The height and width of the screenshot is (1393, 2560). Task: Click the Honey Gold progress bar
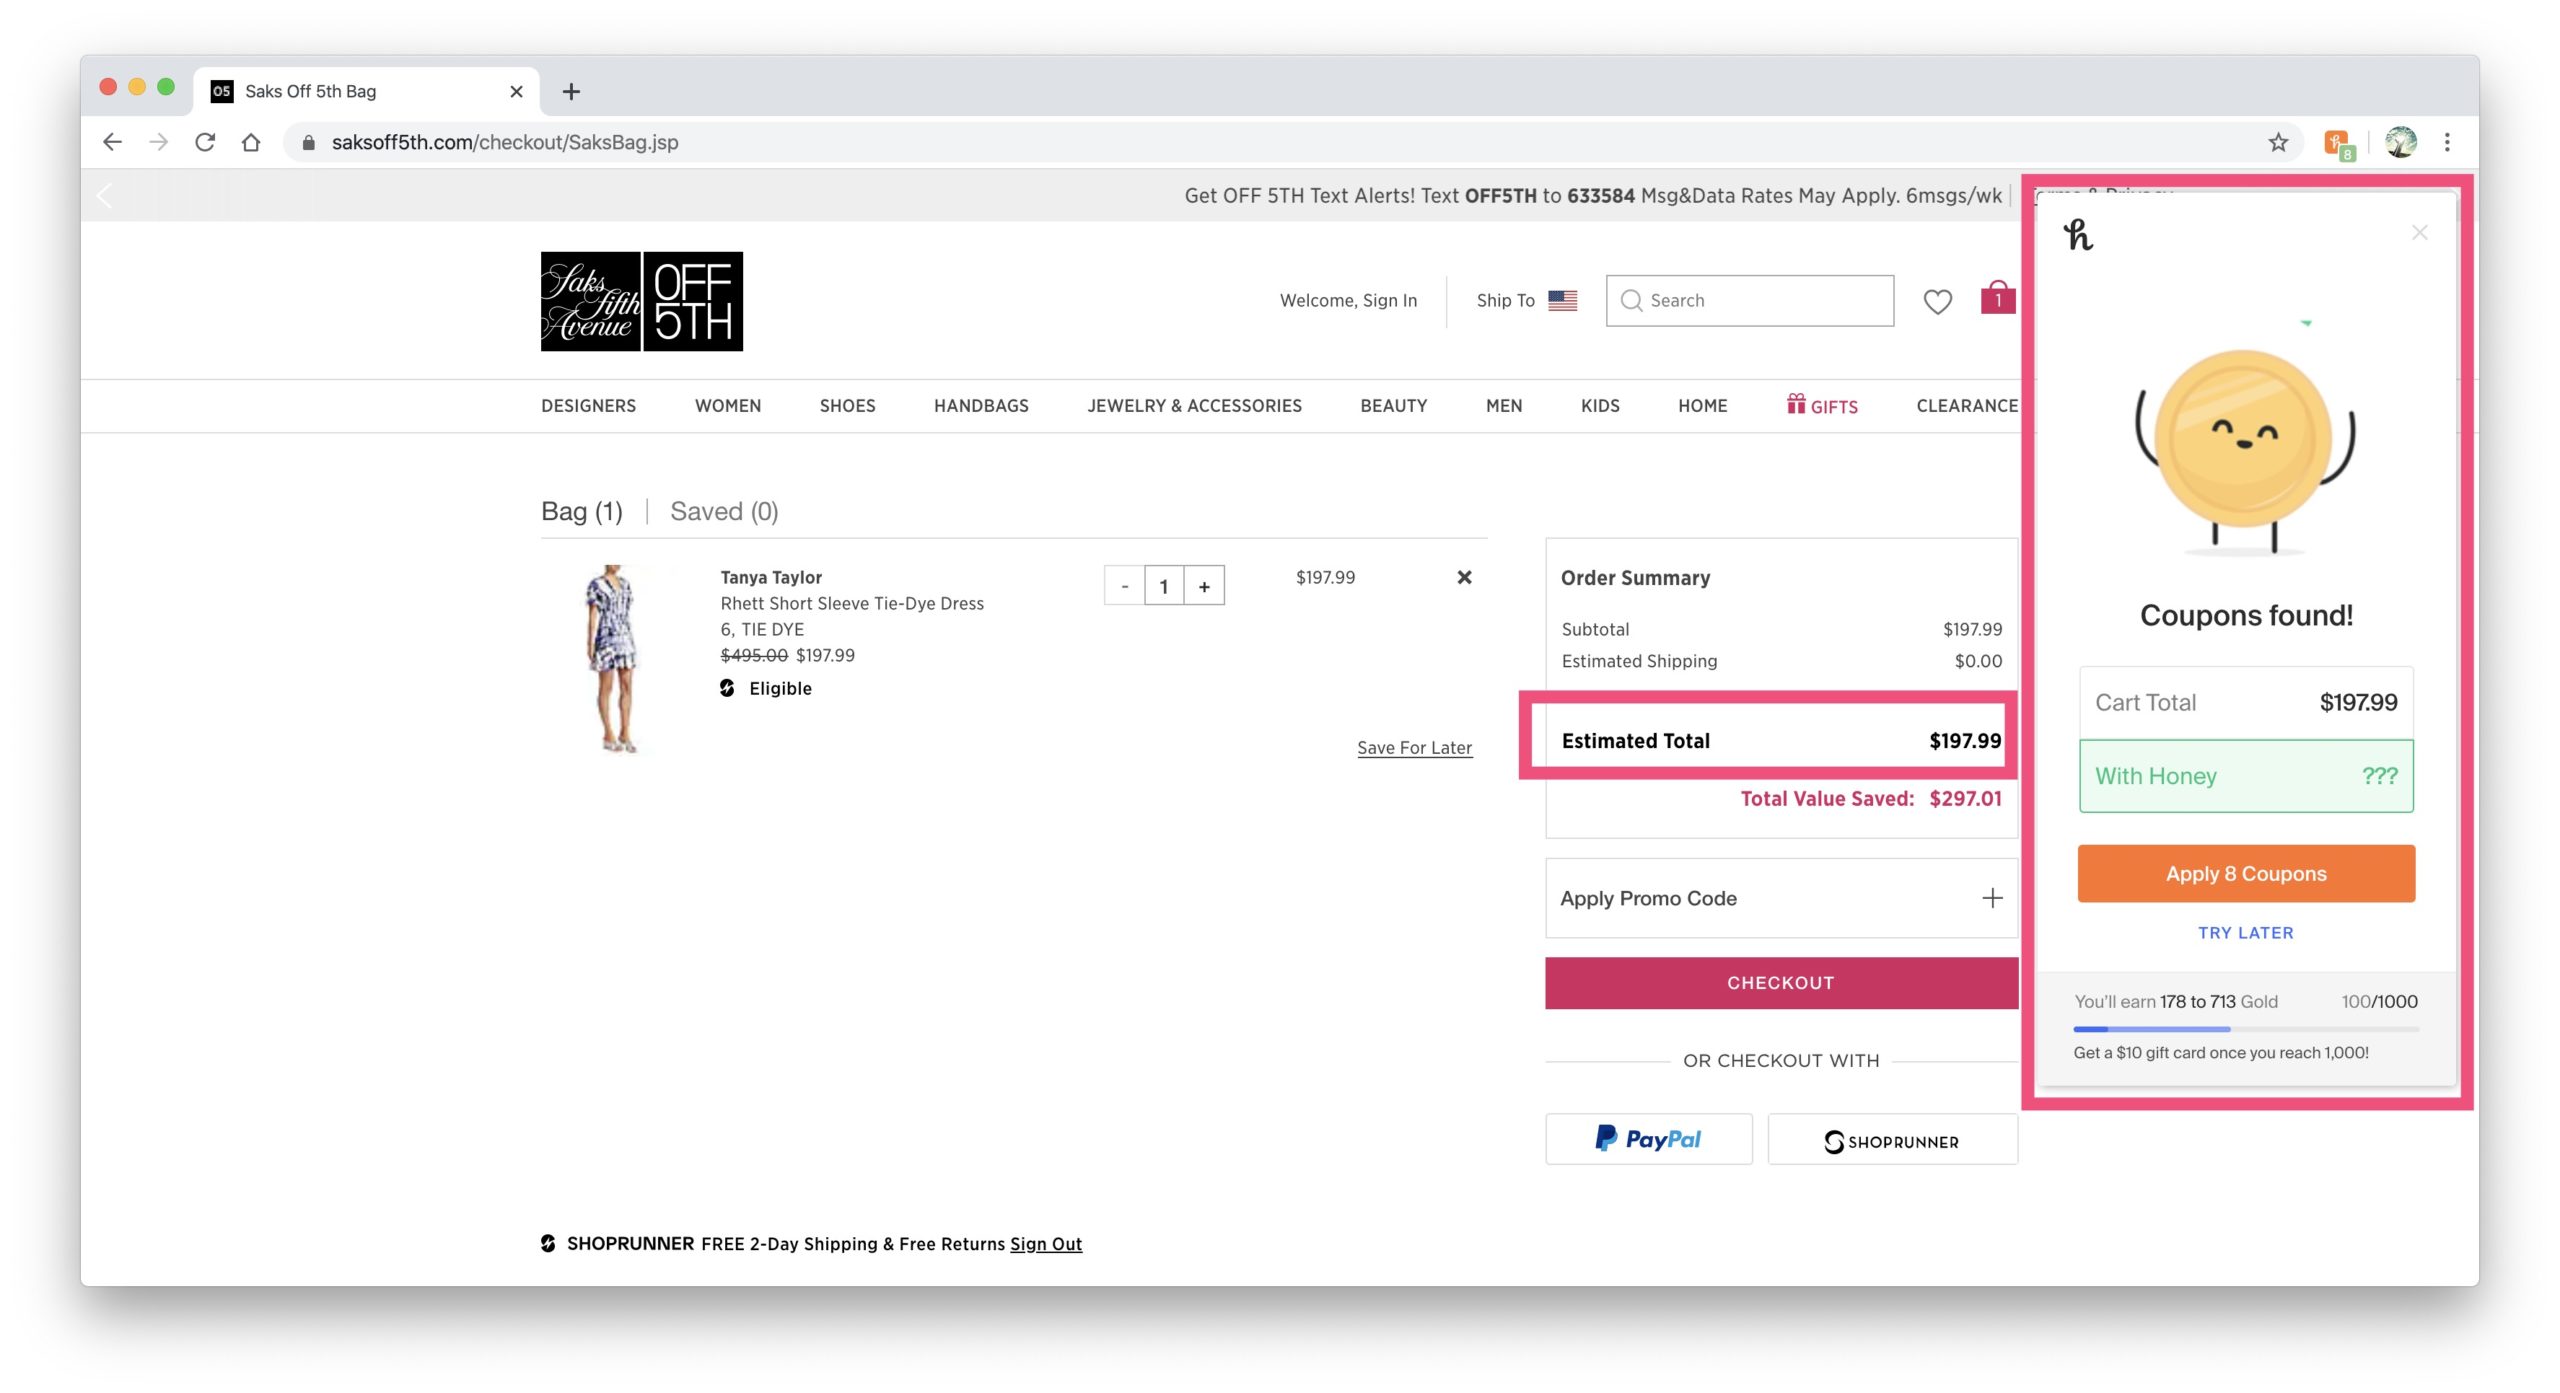coord(2246,1029)
